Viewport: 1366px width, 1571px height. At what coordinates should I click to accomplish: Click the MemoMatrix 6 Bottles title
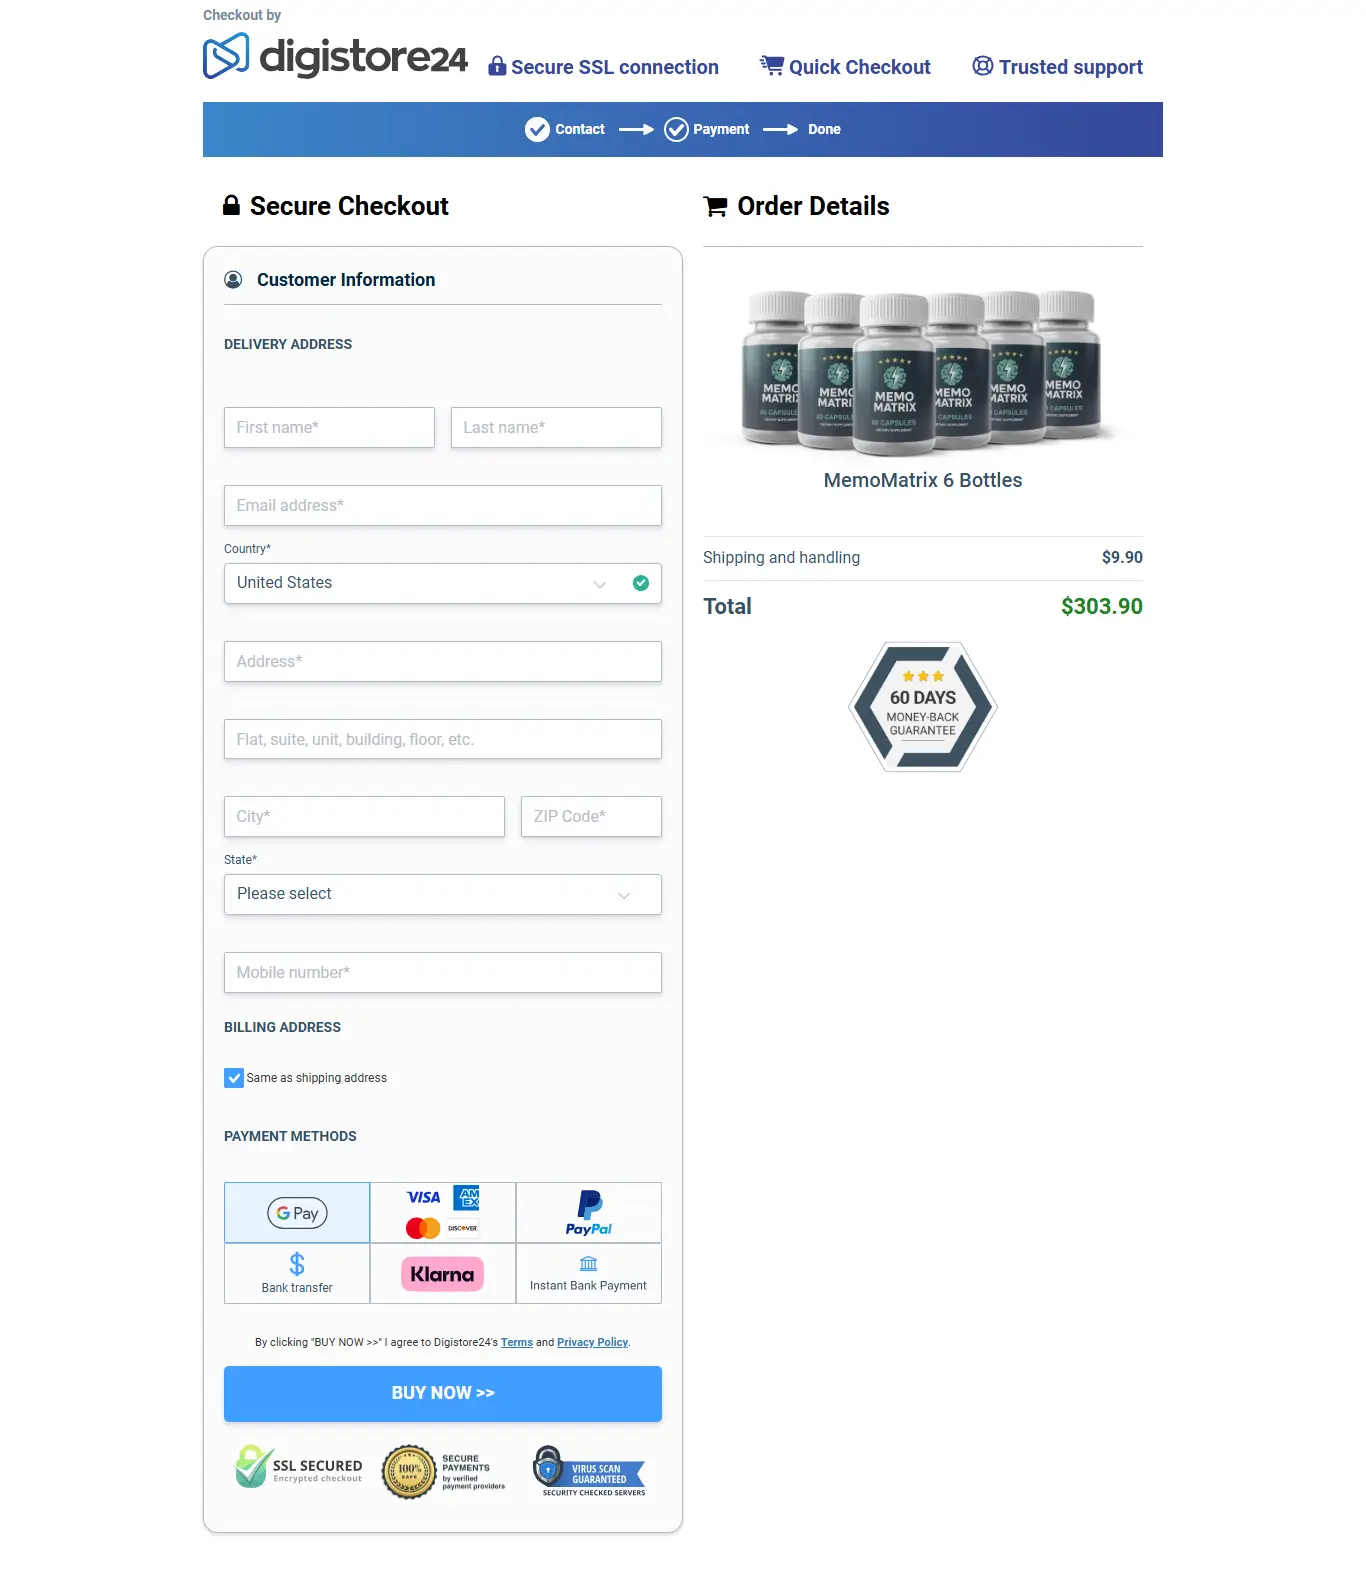pos(923,480)
